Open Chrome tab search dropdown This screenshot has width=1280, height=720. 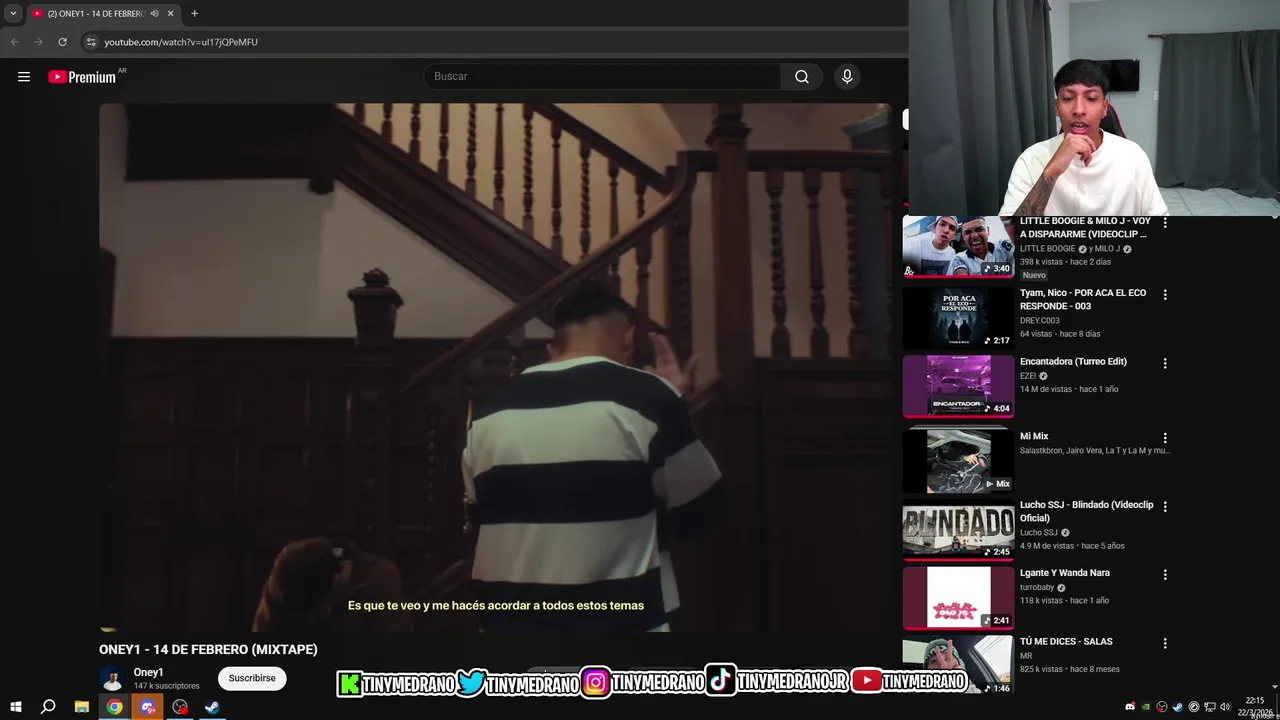tap(13, 13)
